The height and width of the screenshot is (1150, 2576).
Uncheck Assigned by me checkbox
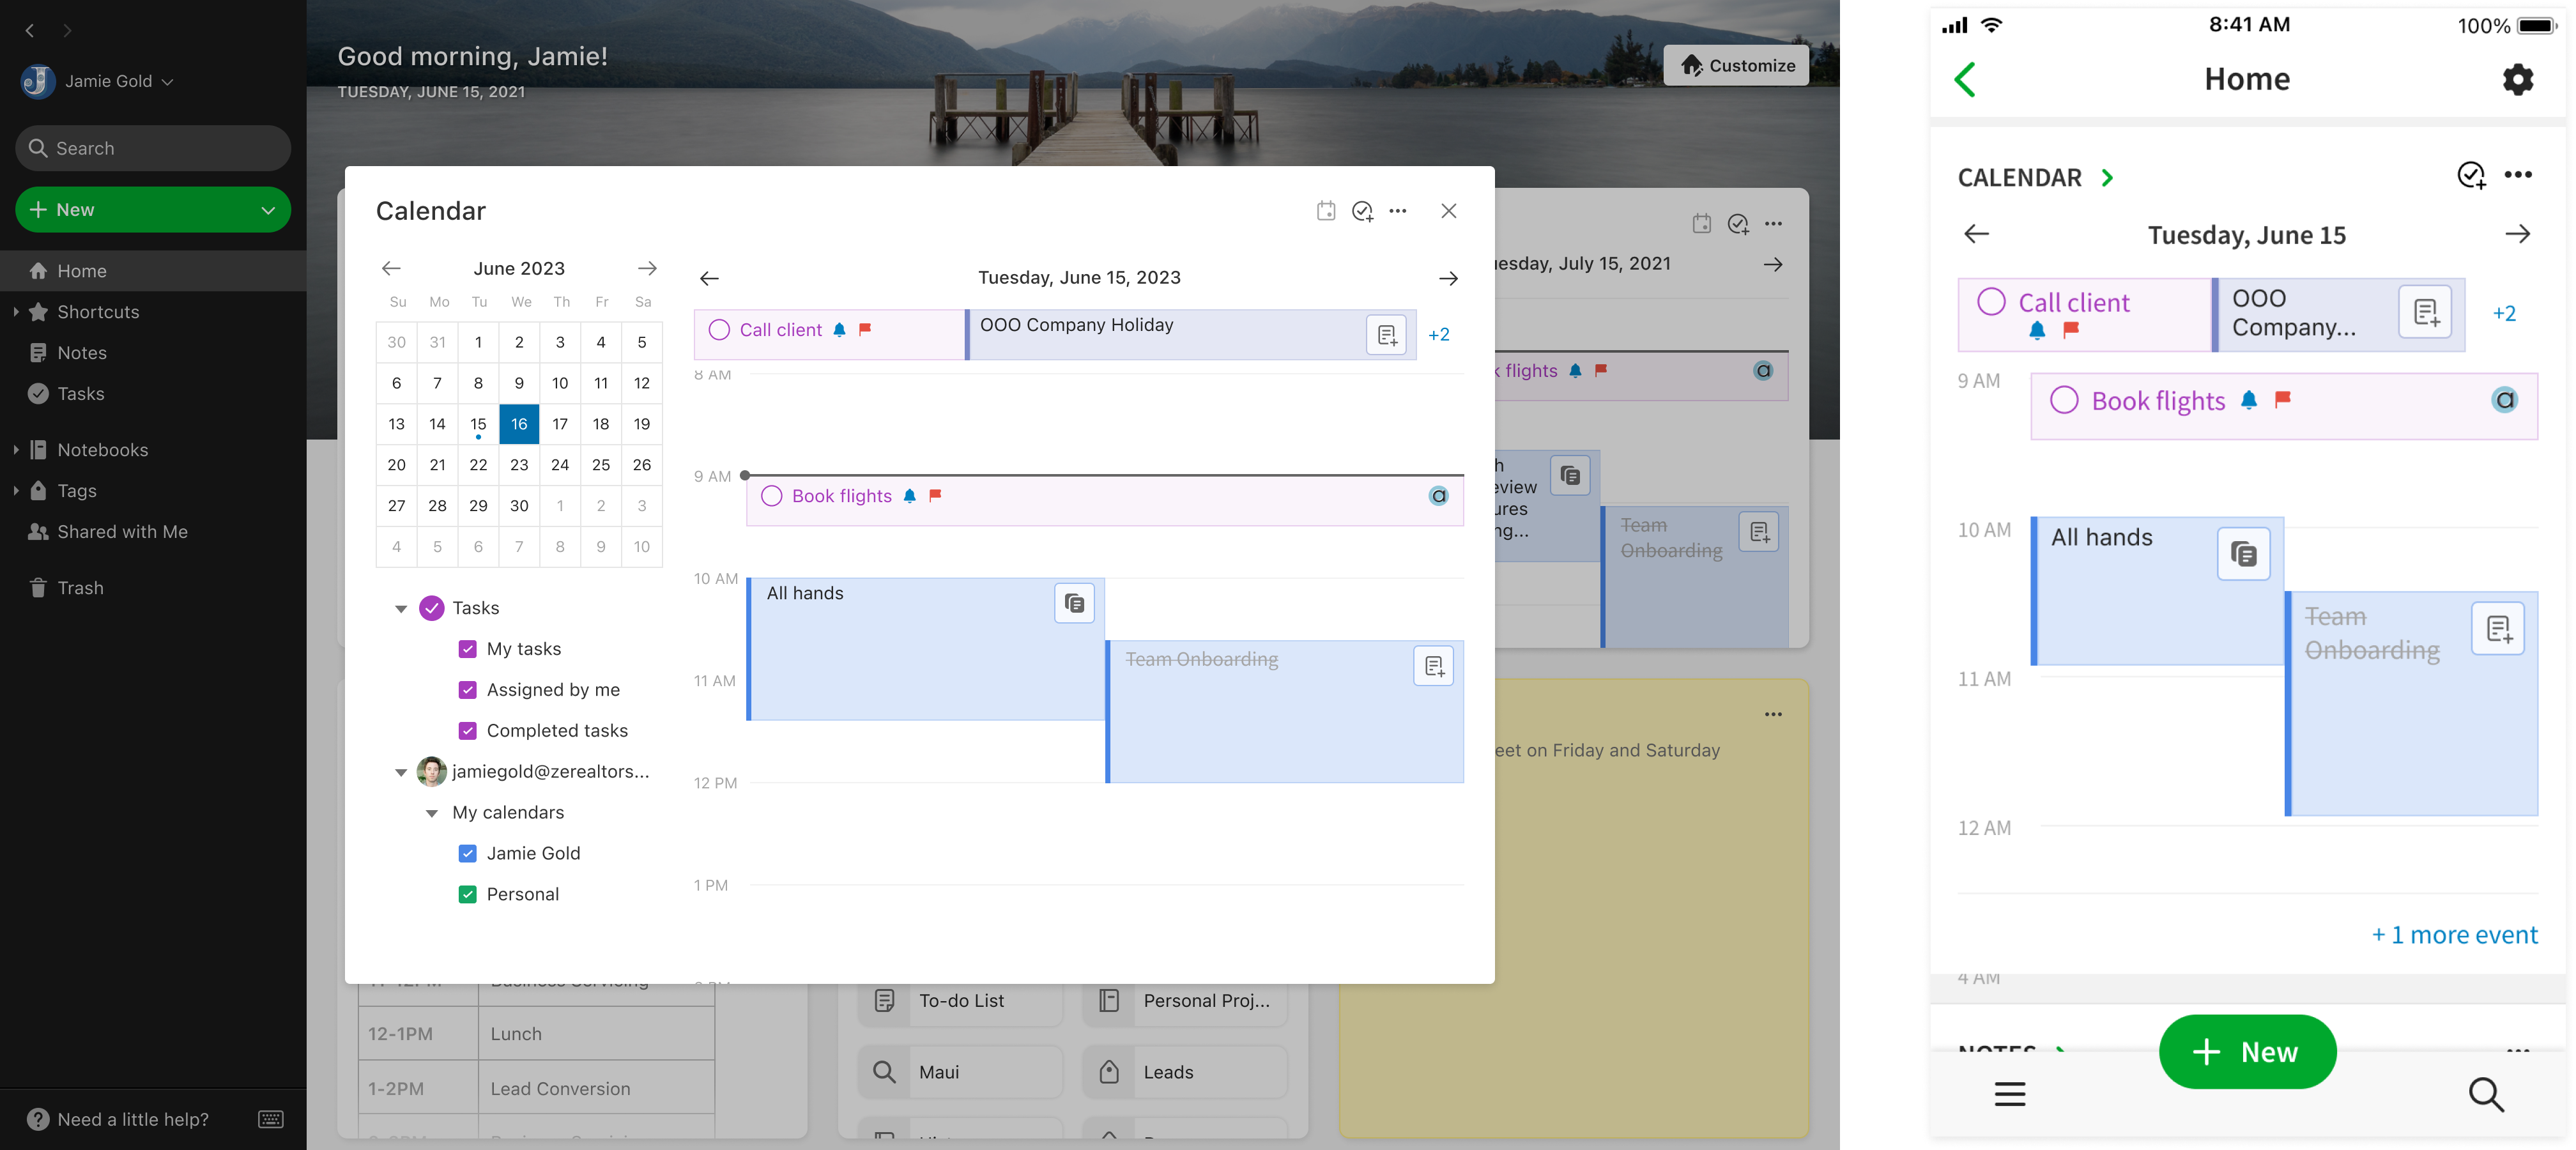click(467, 690)
